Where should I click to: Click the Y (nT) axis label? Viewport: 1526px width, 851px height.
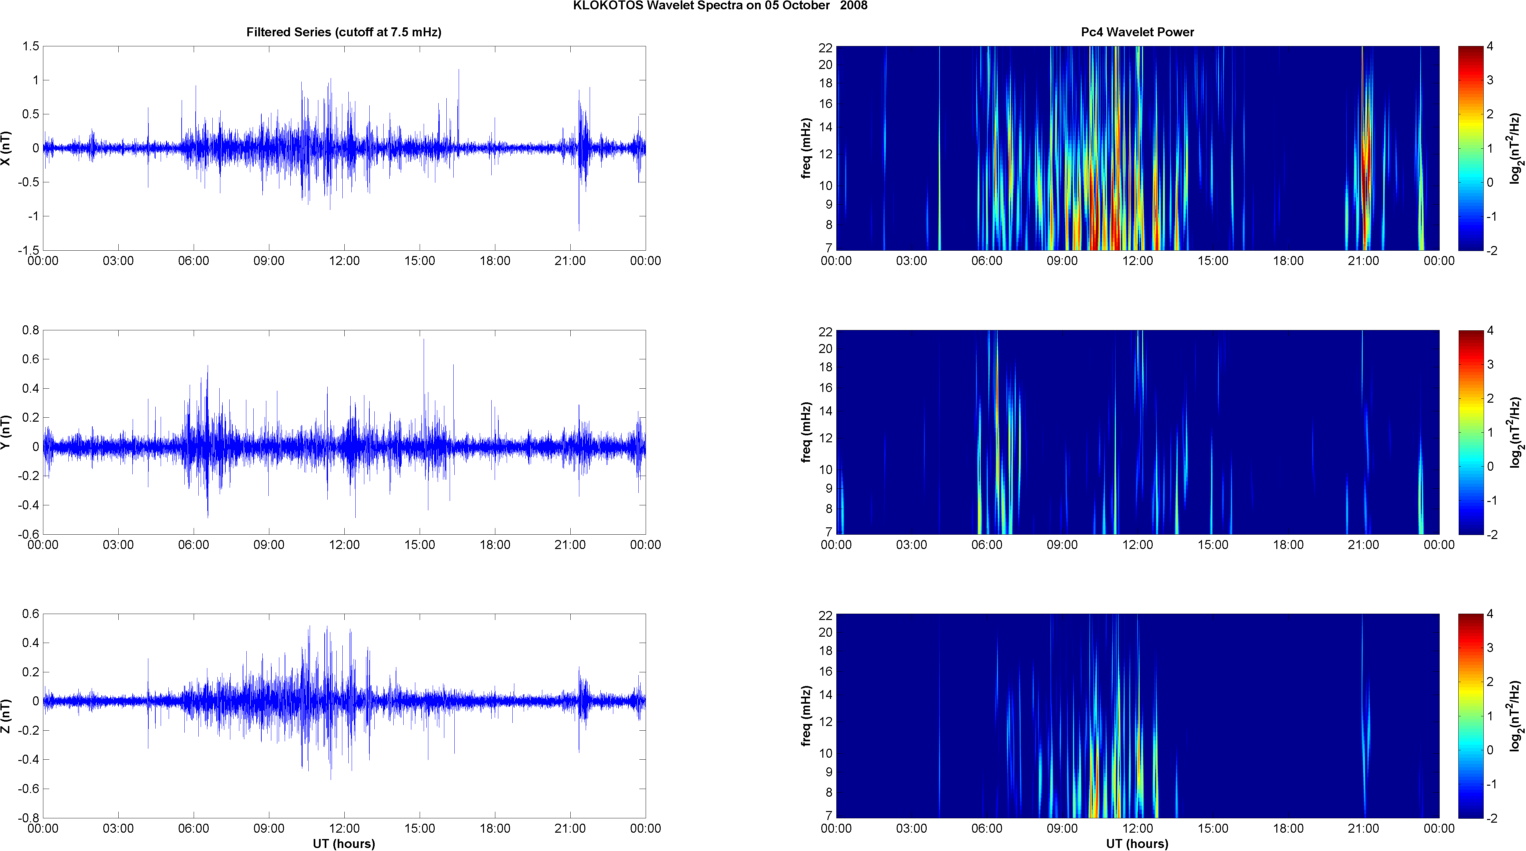(x=6, y=432)
